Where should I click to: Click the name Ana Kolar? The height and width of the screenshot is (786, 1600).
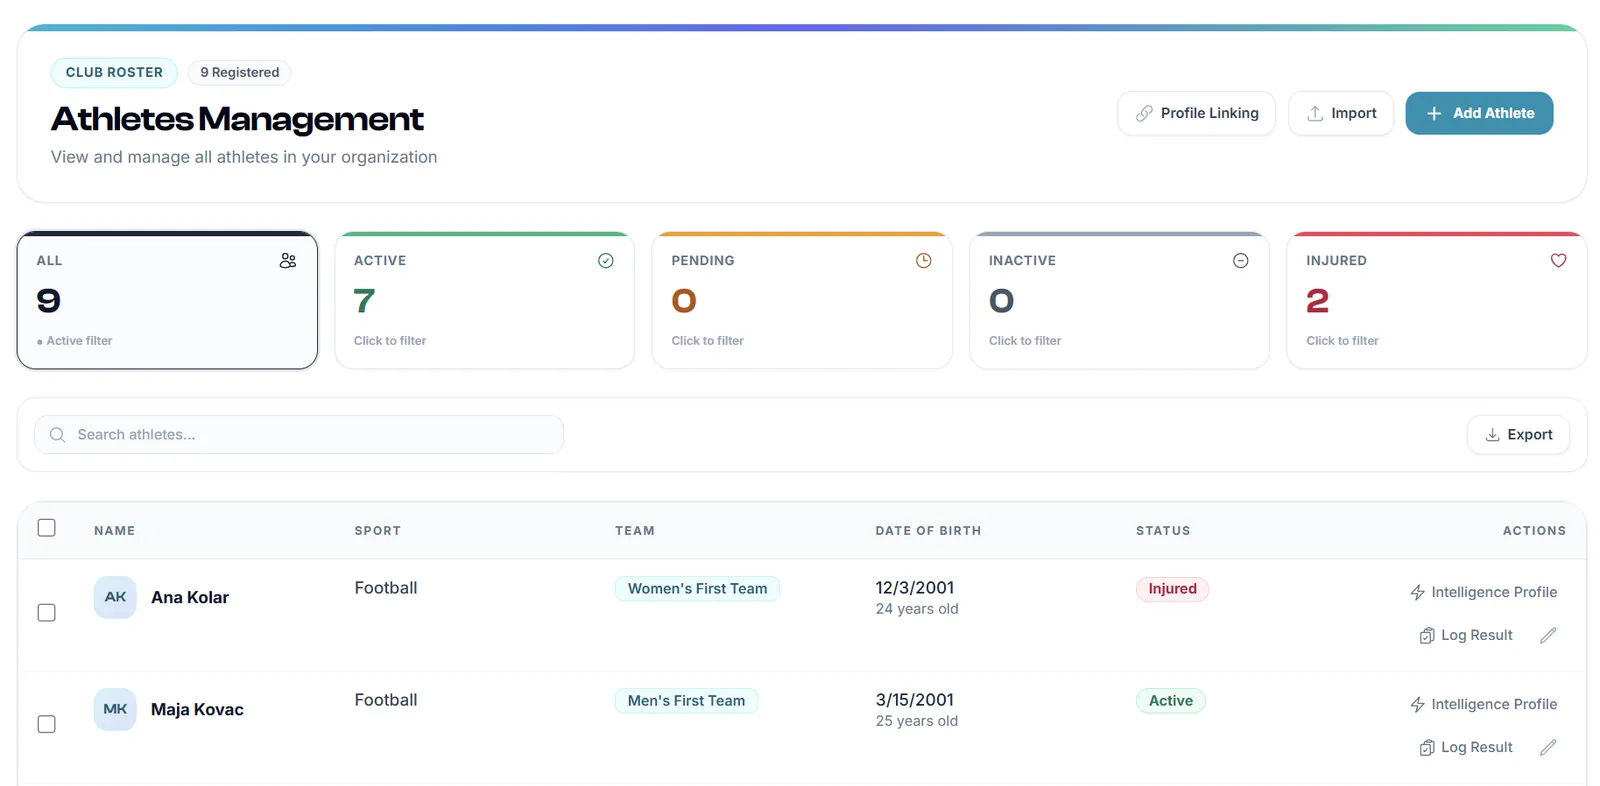point(190,597)
